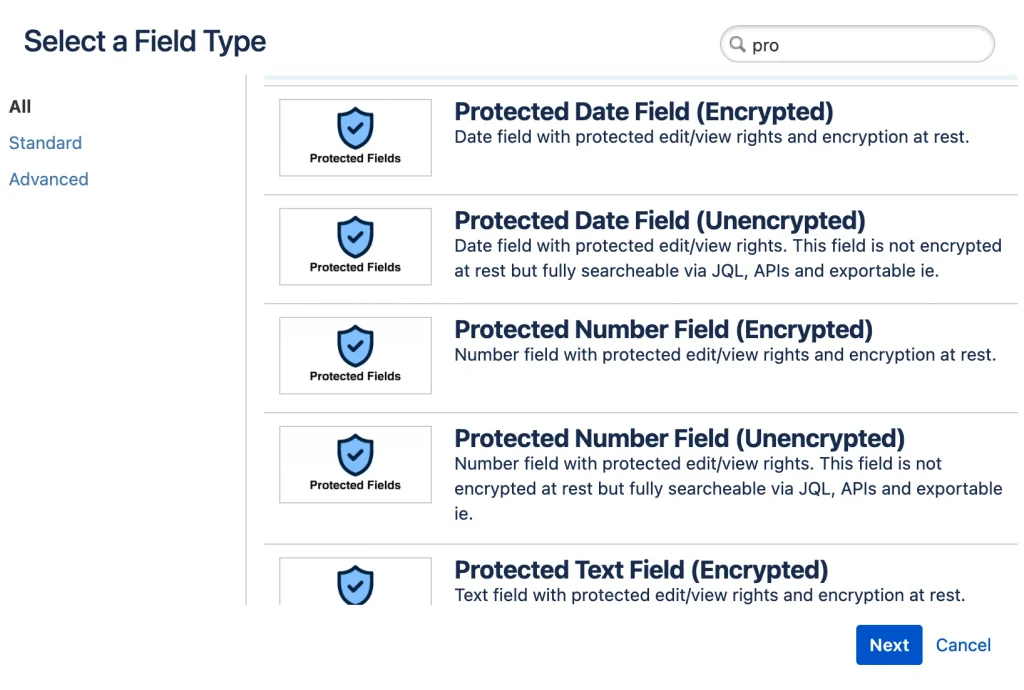This screenshot has height=690, width=1024.
Task: Switch to the Standard field types
Action: click(46, 143)
